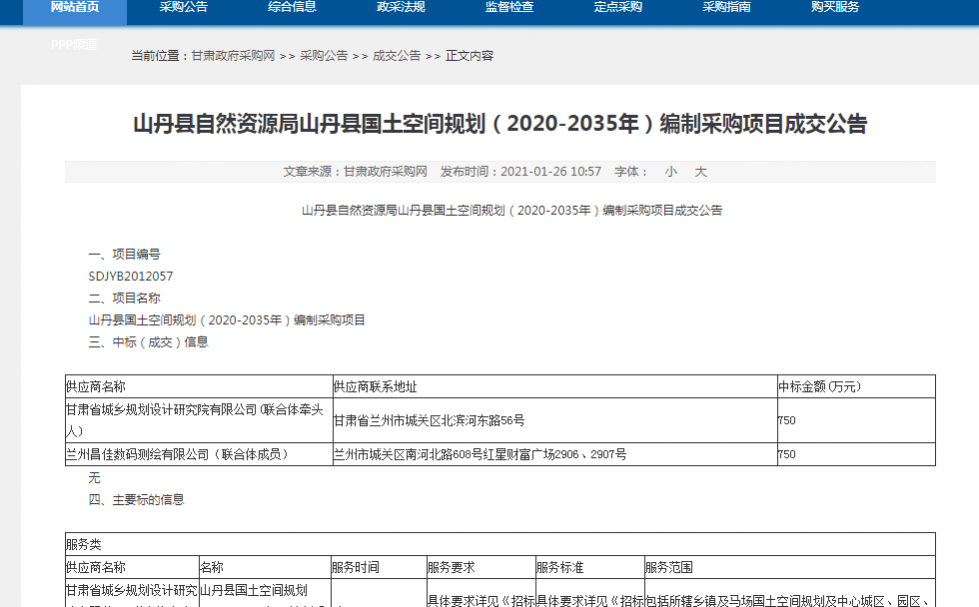Open the 采购指南 navigation item
The width and height of the screenshot is (979, 607).
click(726, 7)
